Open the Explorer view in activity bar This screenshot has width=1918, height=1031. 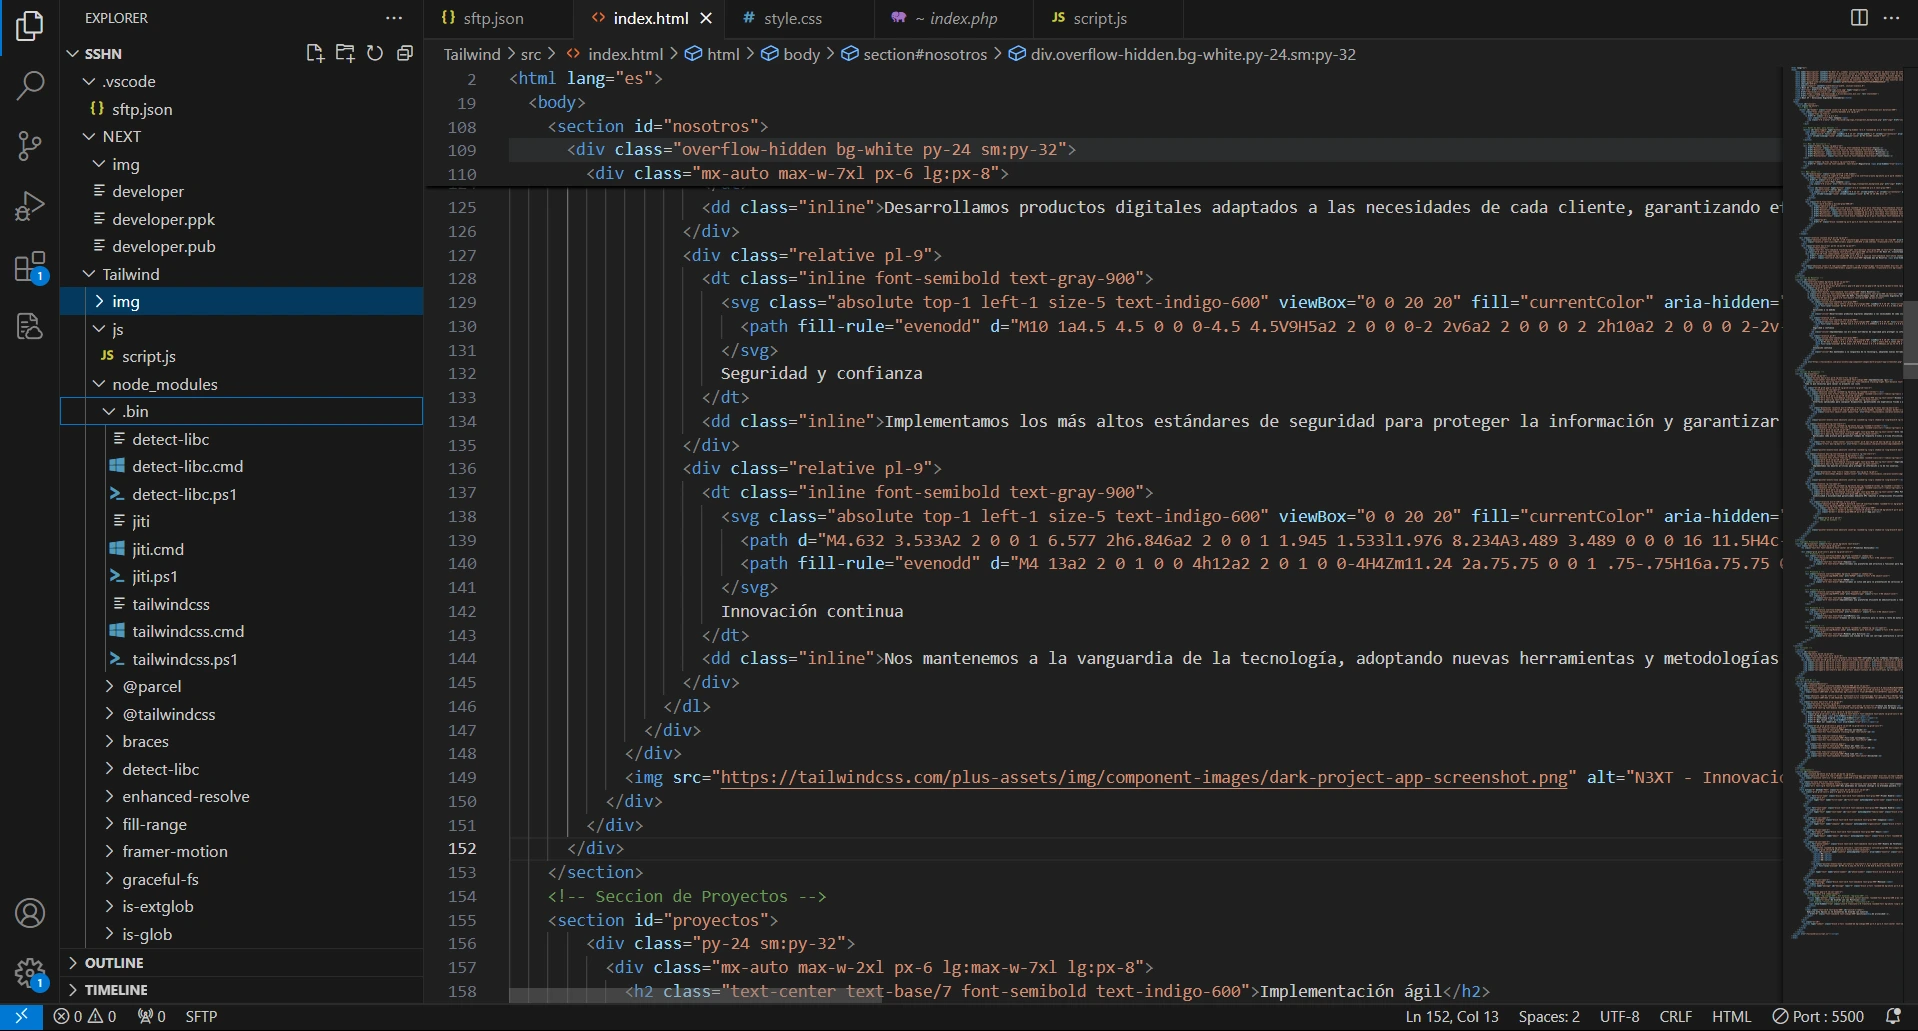[30, 26]
